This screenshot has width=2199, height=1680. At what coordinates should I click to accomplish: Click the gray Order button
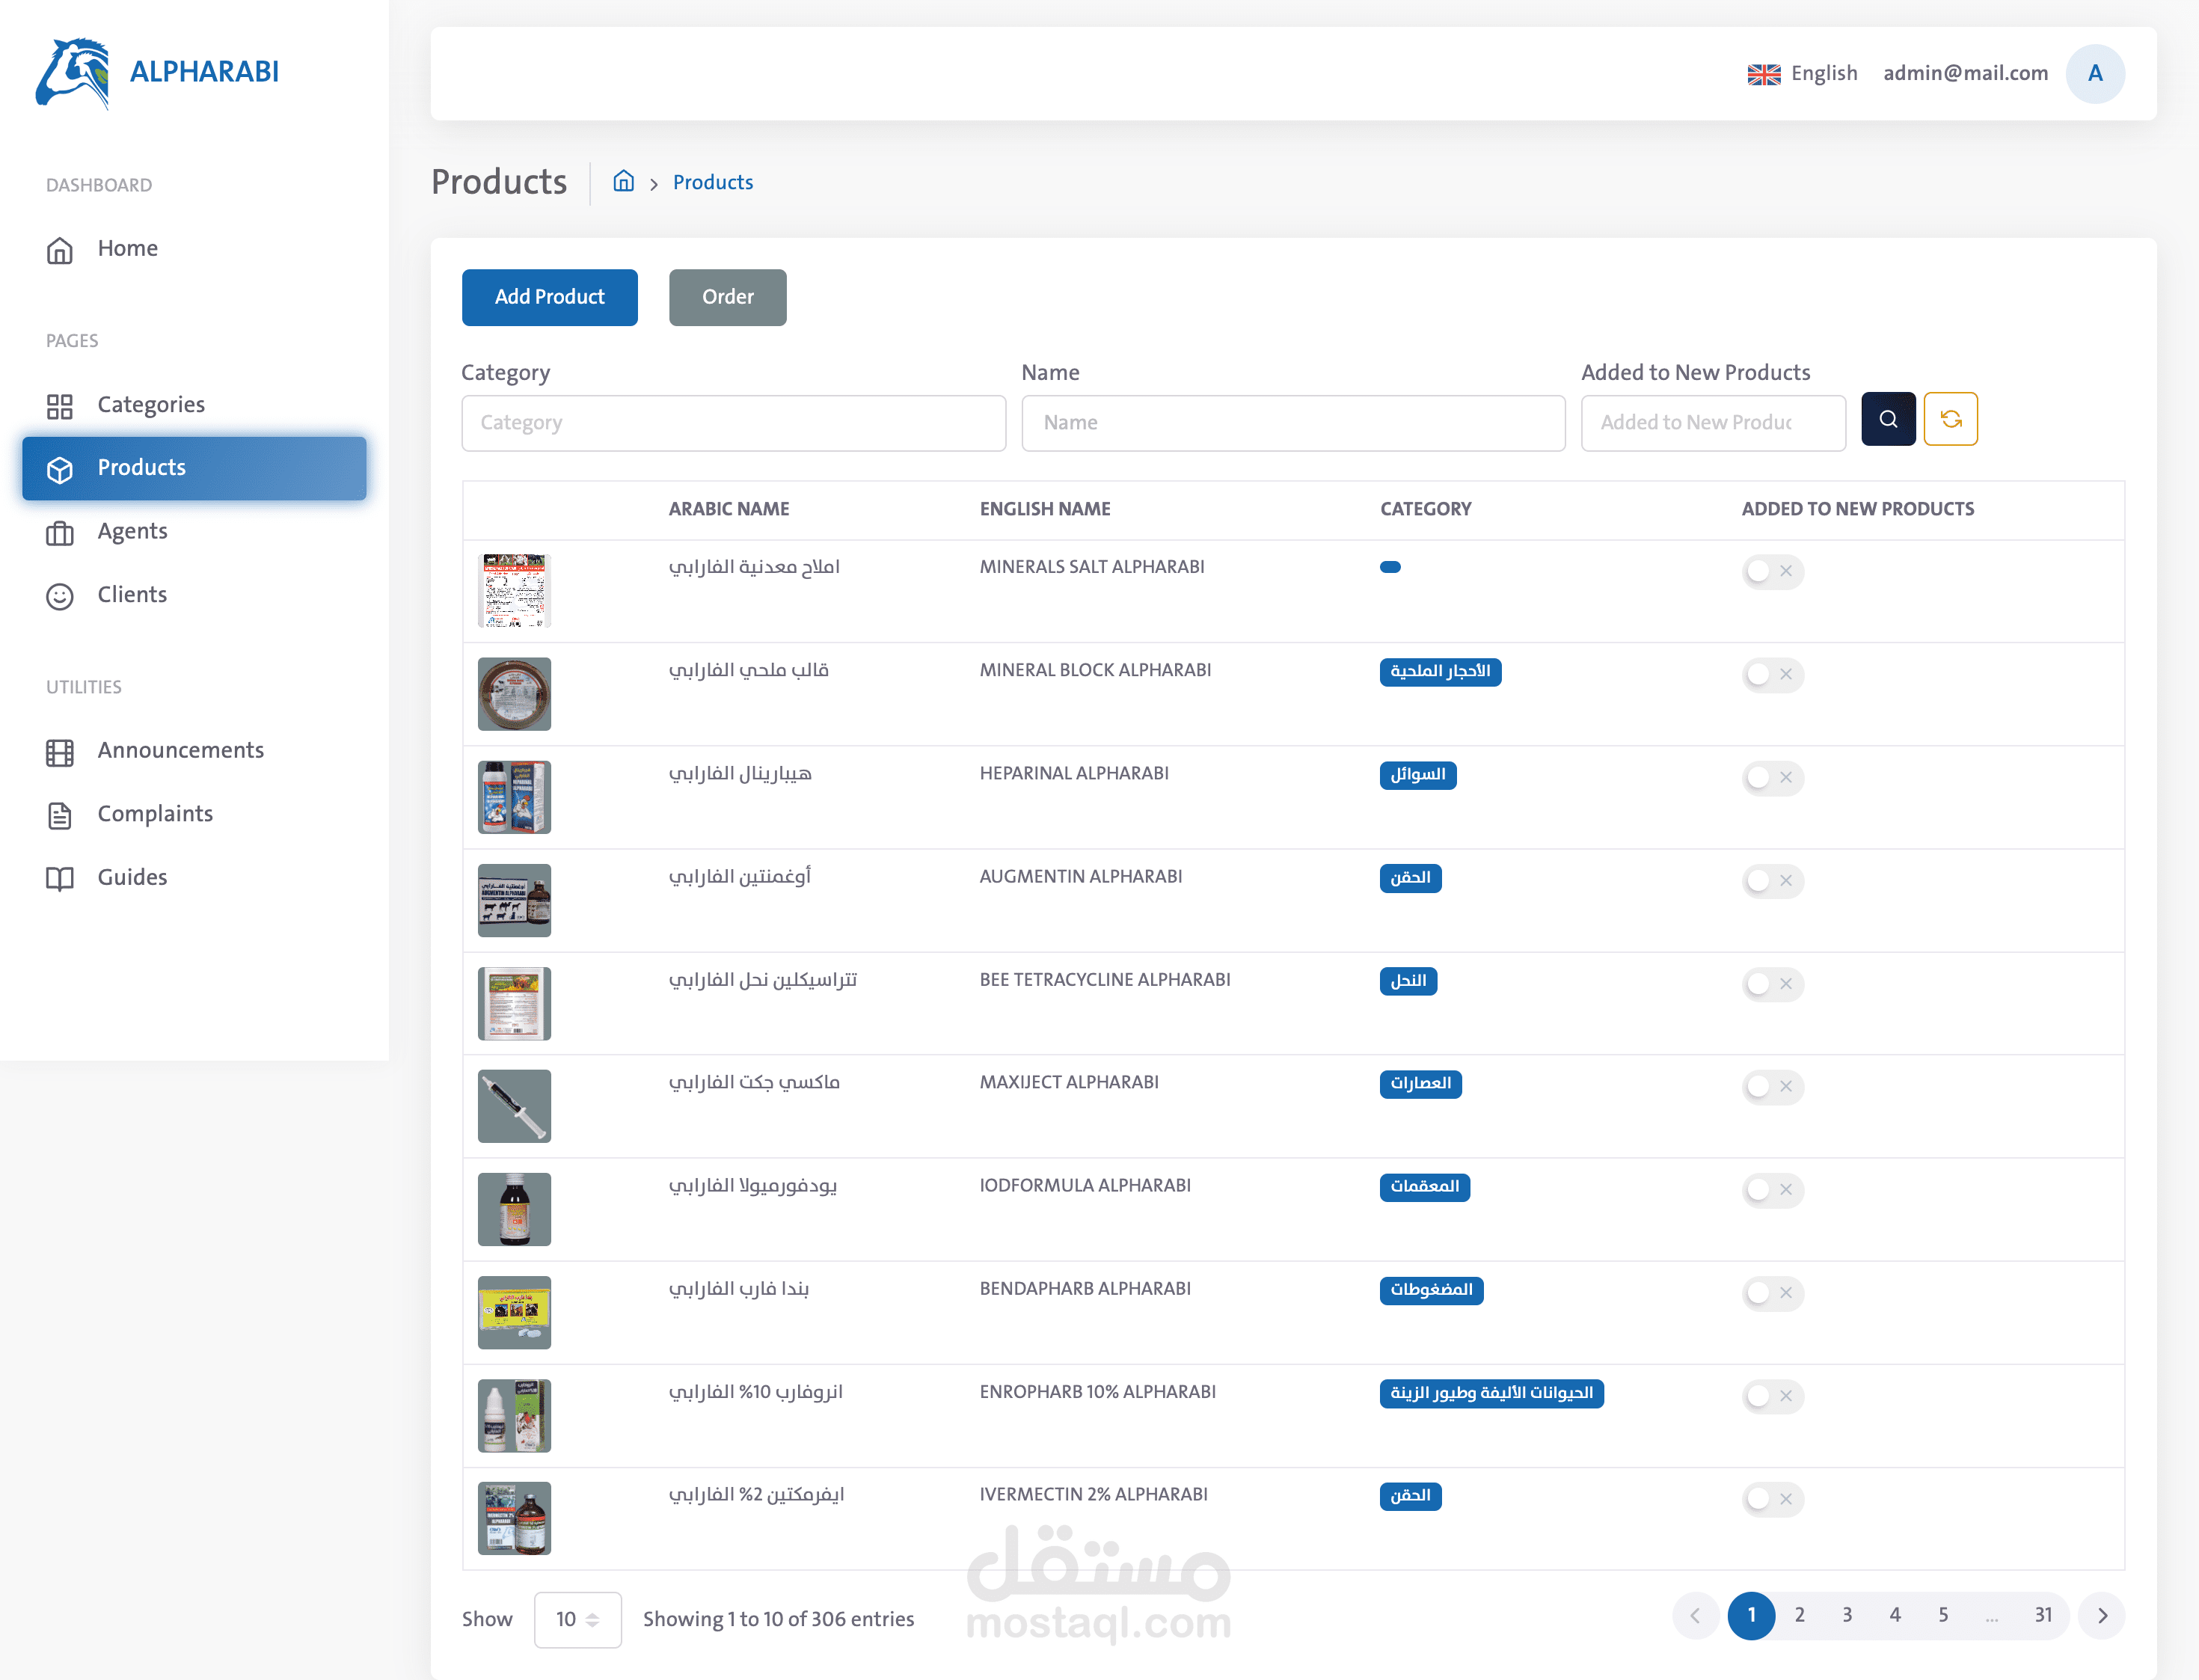[x=727, y=297]
